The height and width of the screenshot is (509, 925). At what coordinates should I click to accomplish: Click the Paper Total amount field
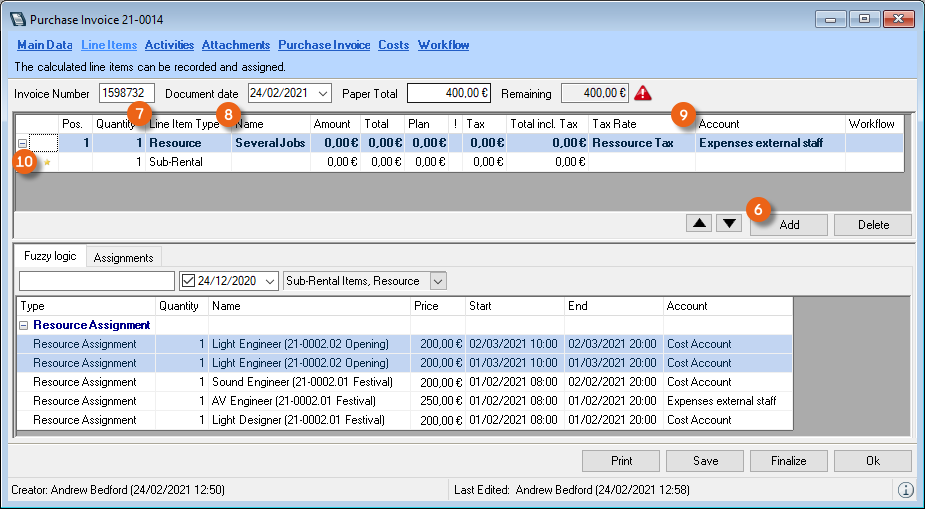click(x=448, y=93)
